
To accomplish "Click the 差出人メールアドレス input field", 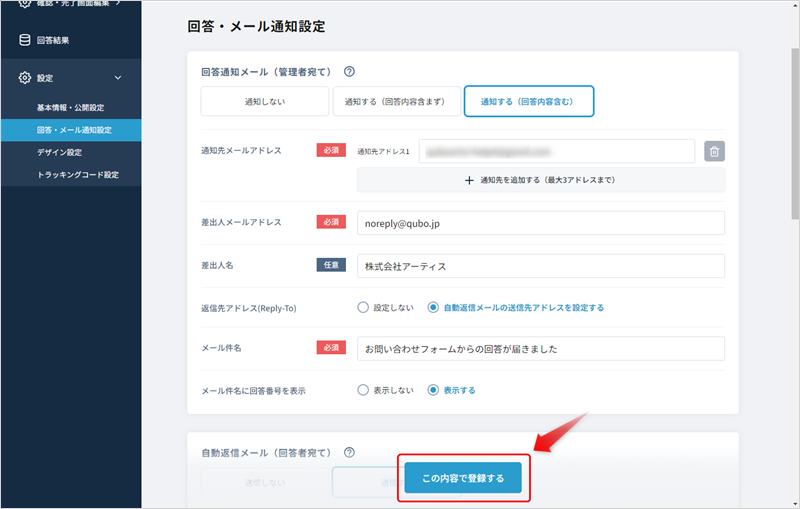I will [x=540, y=223].
